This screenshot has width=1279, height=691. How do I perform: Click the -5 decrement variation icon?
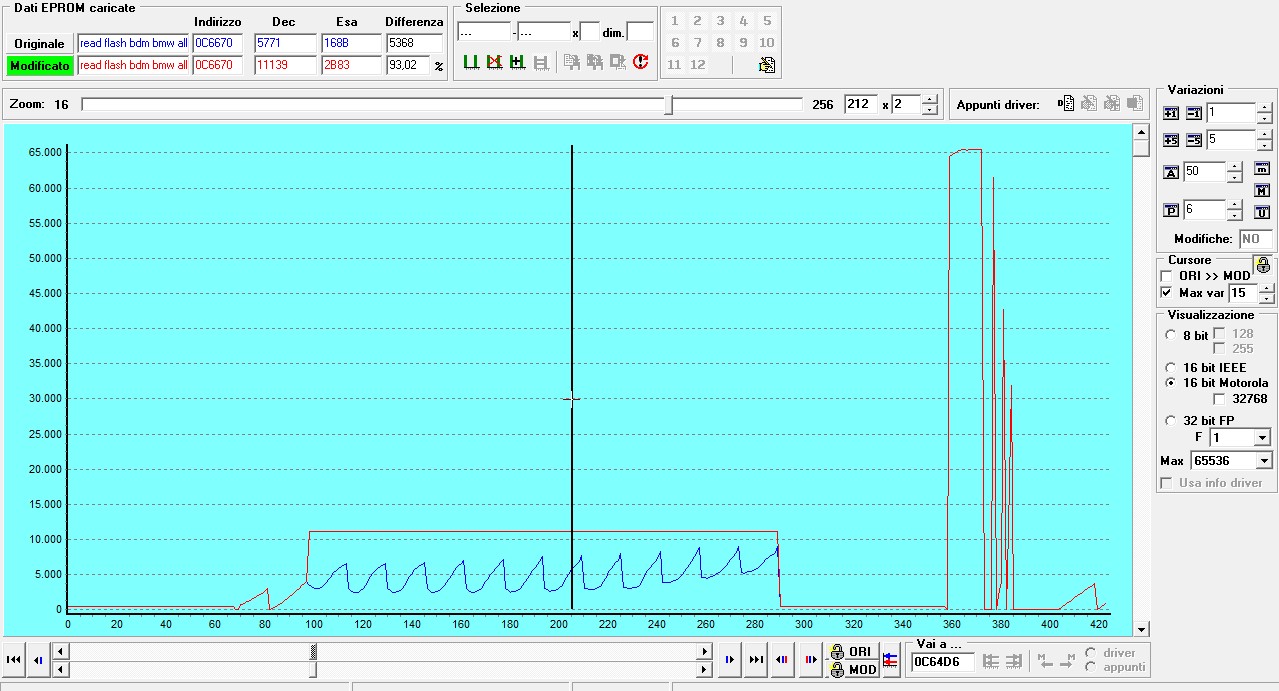[x=1193, y=141]
